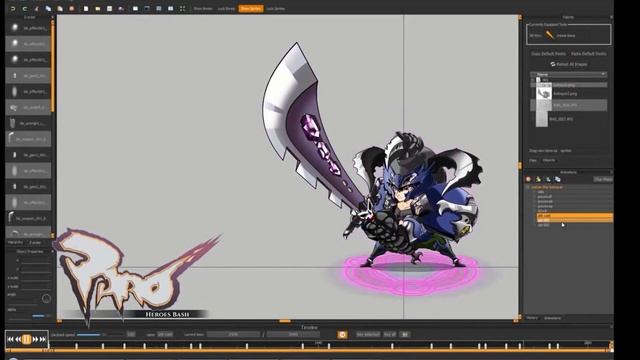Click the orange pause playback button
This screenshot has width=640, height=360.
27,339
